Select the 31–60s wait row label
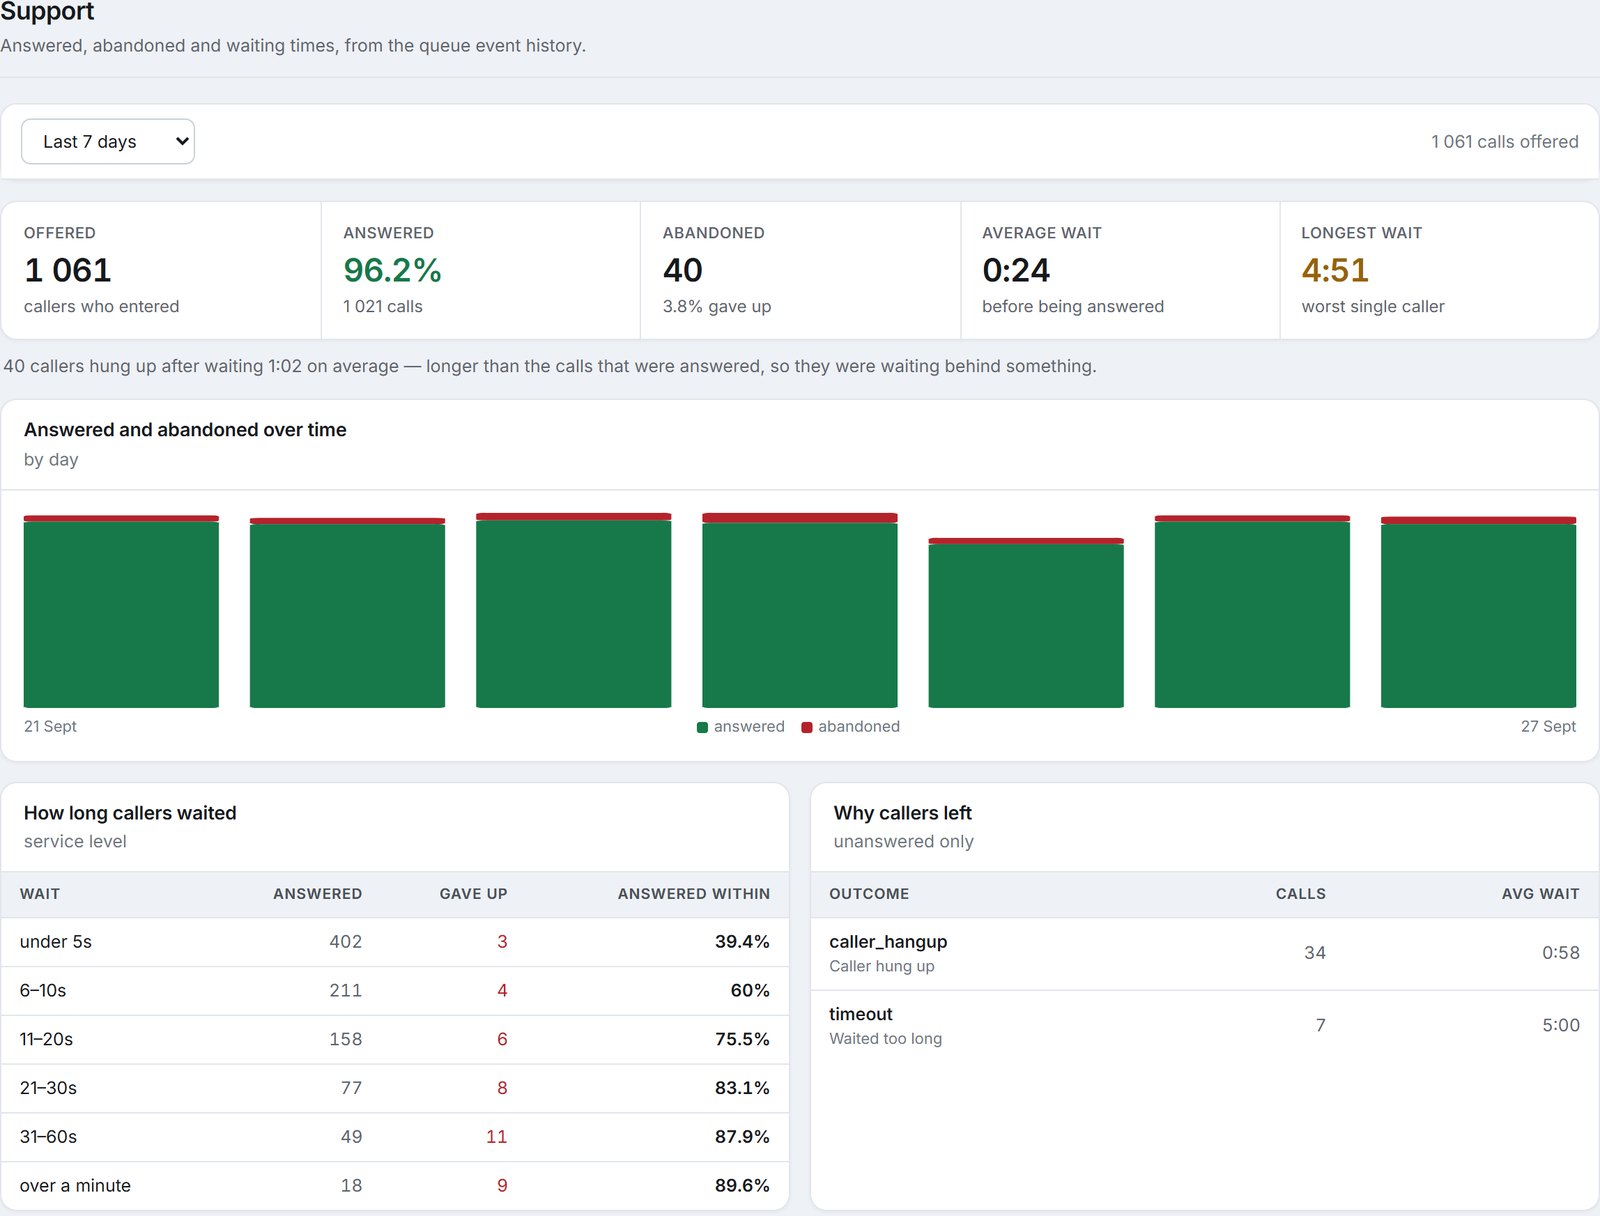Viewport: 1600px width, 1216px height. pos(48,1137)
